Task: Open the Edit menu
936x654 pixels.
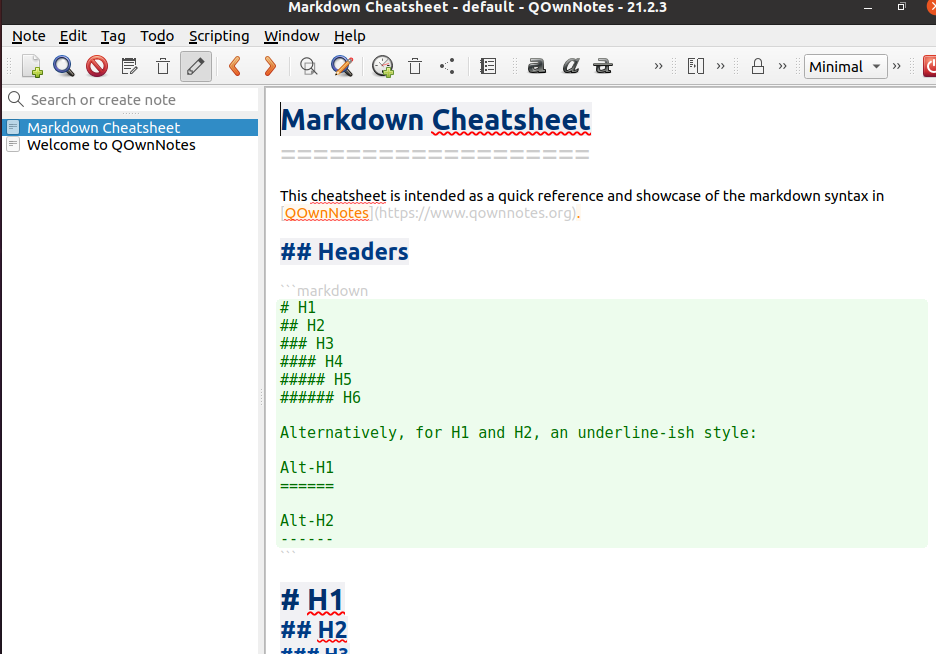Action: pos(73,36)
